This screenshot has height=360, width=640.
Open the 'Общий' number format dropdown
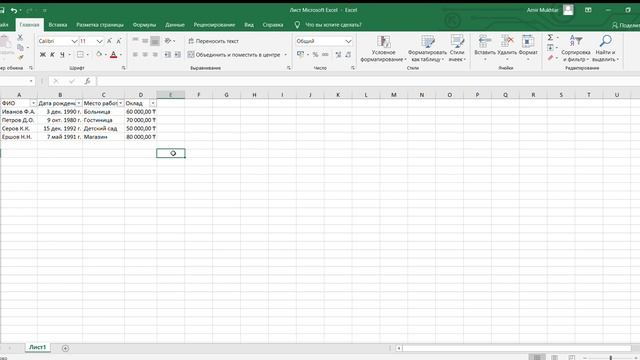click(x=348, y=41)
